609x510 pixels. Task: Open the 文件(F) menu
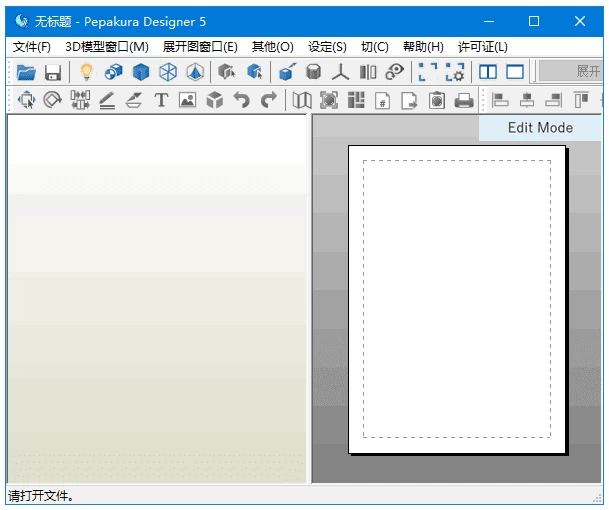[32, 47]
